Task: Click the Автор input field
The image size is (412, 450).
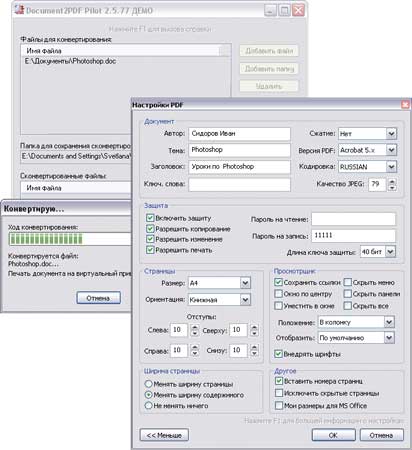Action: pyautogui.click(x=239, y=134)
